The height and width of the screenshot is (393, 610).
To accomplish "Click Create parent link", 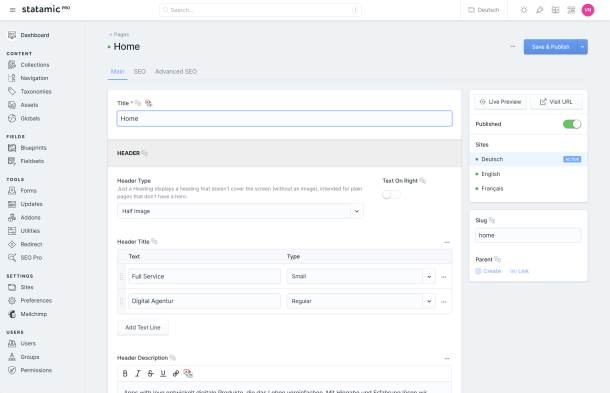I will click(488, 271).
